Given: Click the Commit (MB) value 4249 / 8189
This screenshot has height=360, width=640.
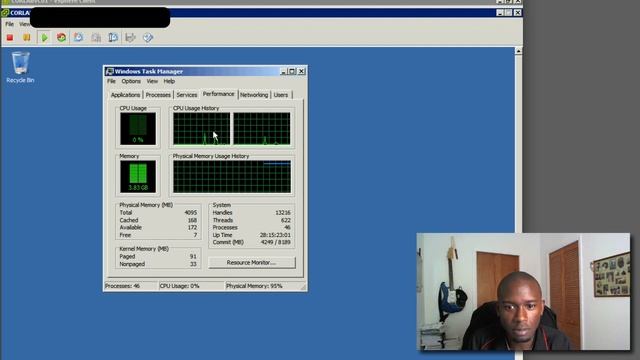Looking at the screenshot, I should pyautogui.click(x=276, y=242).
